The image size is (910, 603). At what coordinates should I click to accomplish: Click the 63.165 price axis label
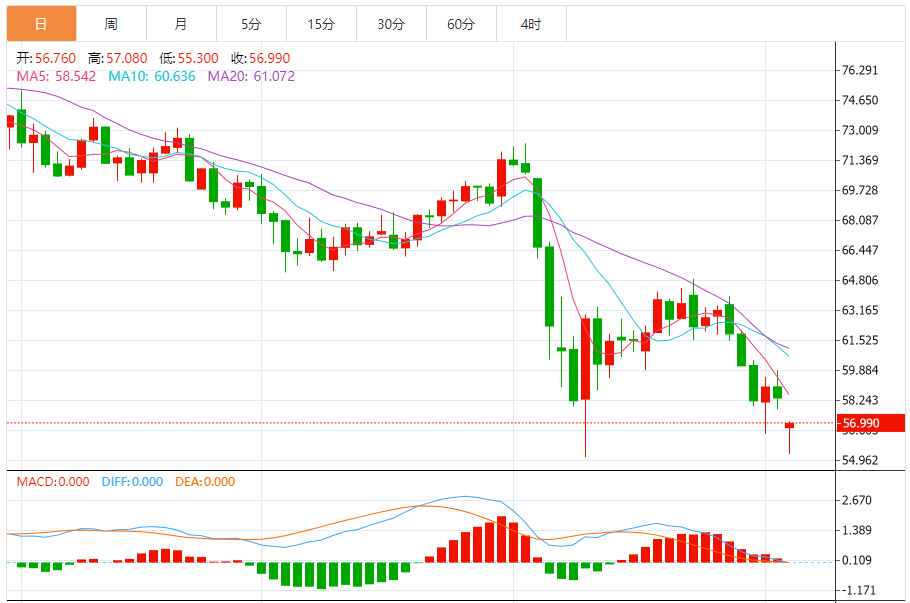(x=860, y=310)
